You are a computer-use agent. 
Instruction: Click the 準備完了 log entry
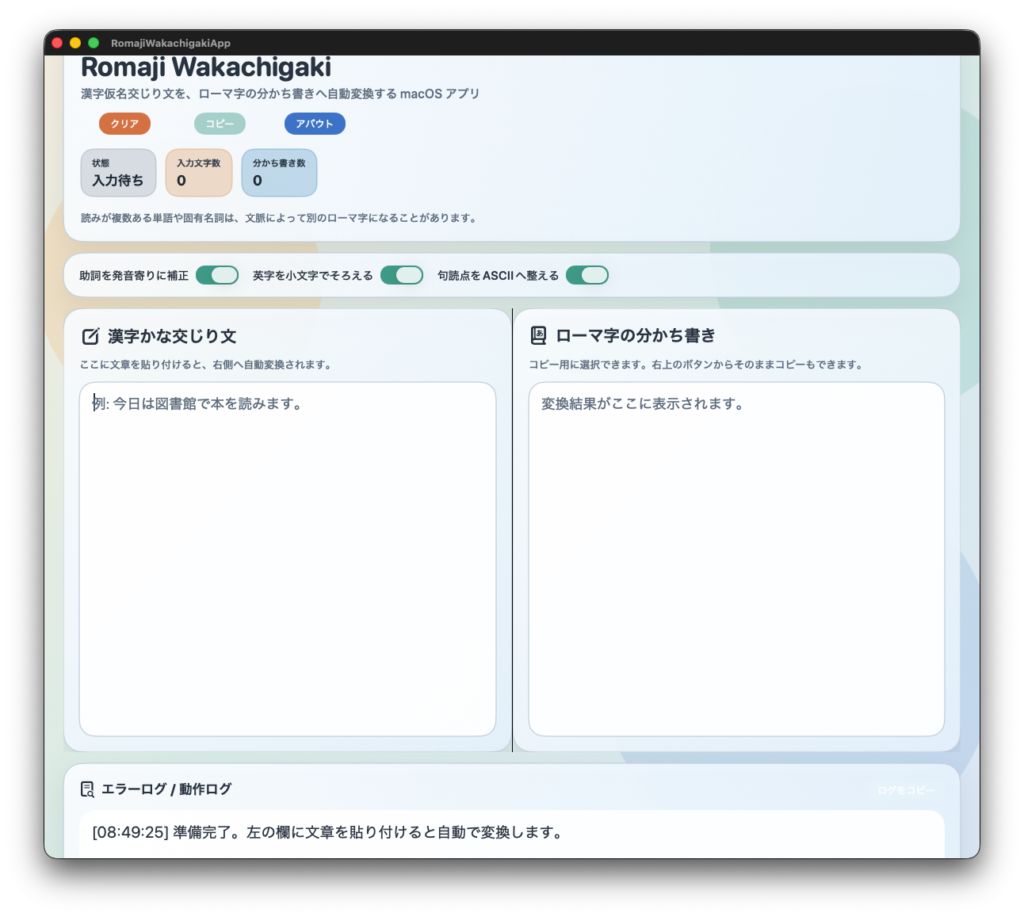326,832
